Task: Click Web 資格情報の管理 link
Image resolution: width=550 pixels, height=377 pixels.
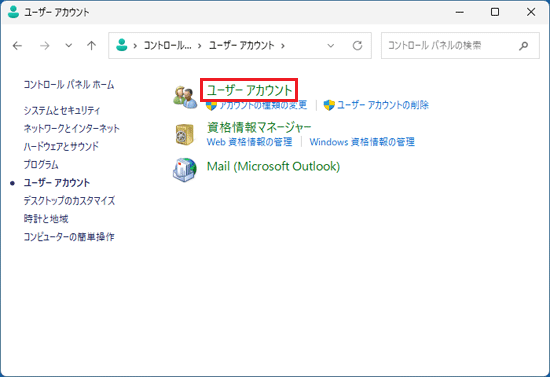Action: coord(249,142)
